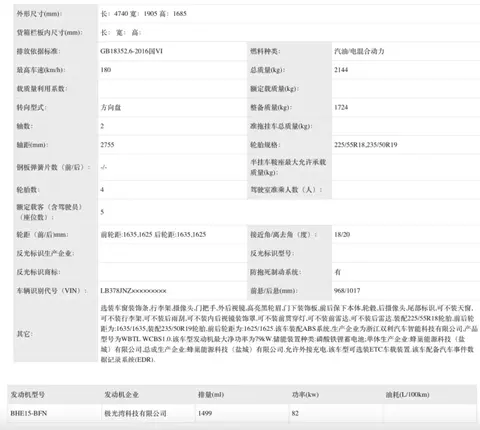Screen dimensions: 480x430
Task: Click the VIN value LB378JNZ
Action: [x=133, y=291]
